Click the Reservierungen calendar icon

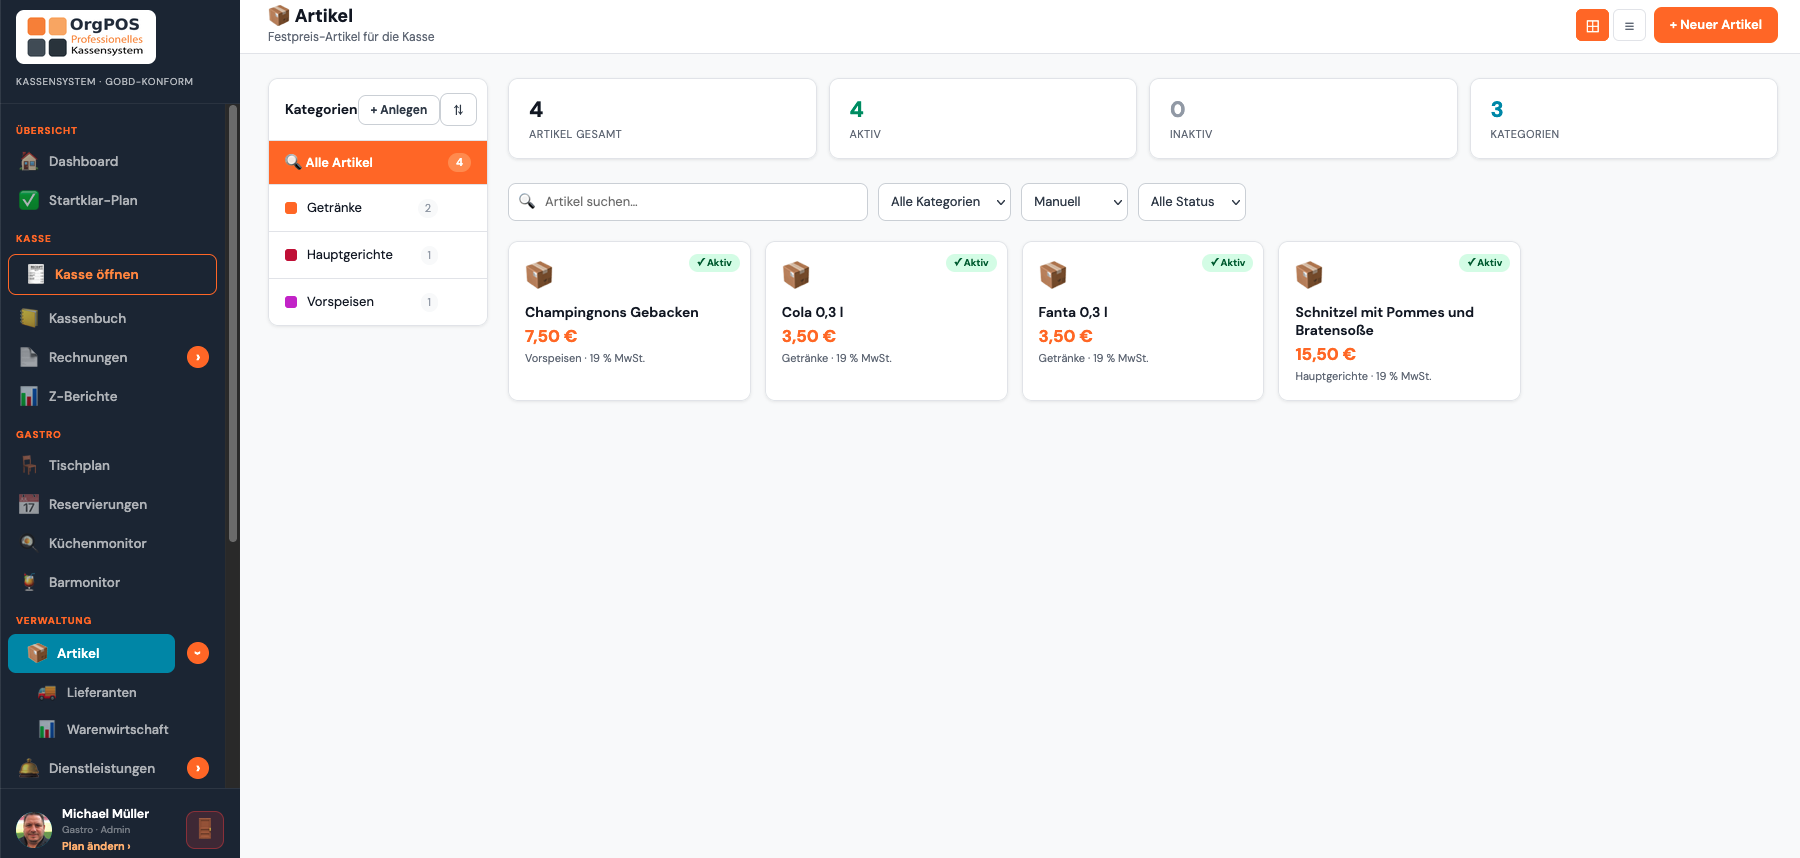click(x=29, y=504)
